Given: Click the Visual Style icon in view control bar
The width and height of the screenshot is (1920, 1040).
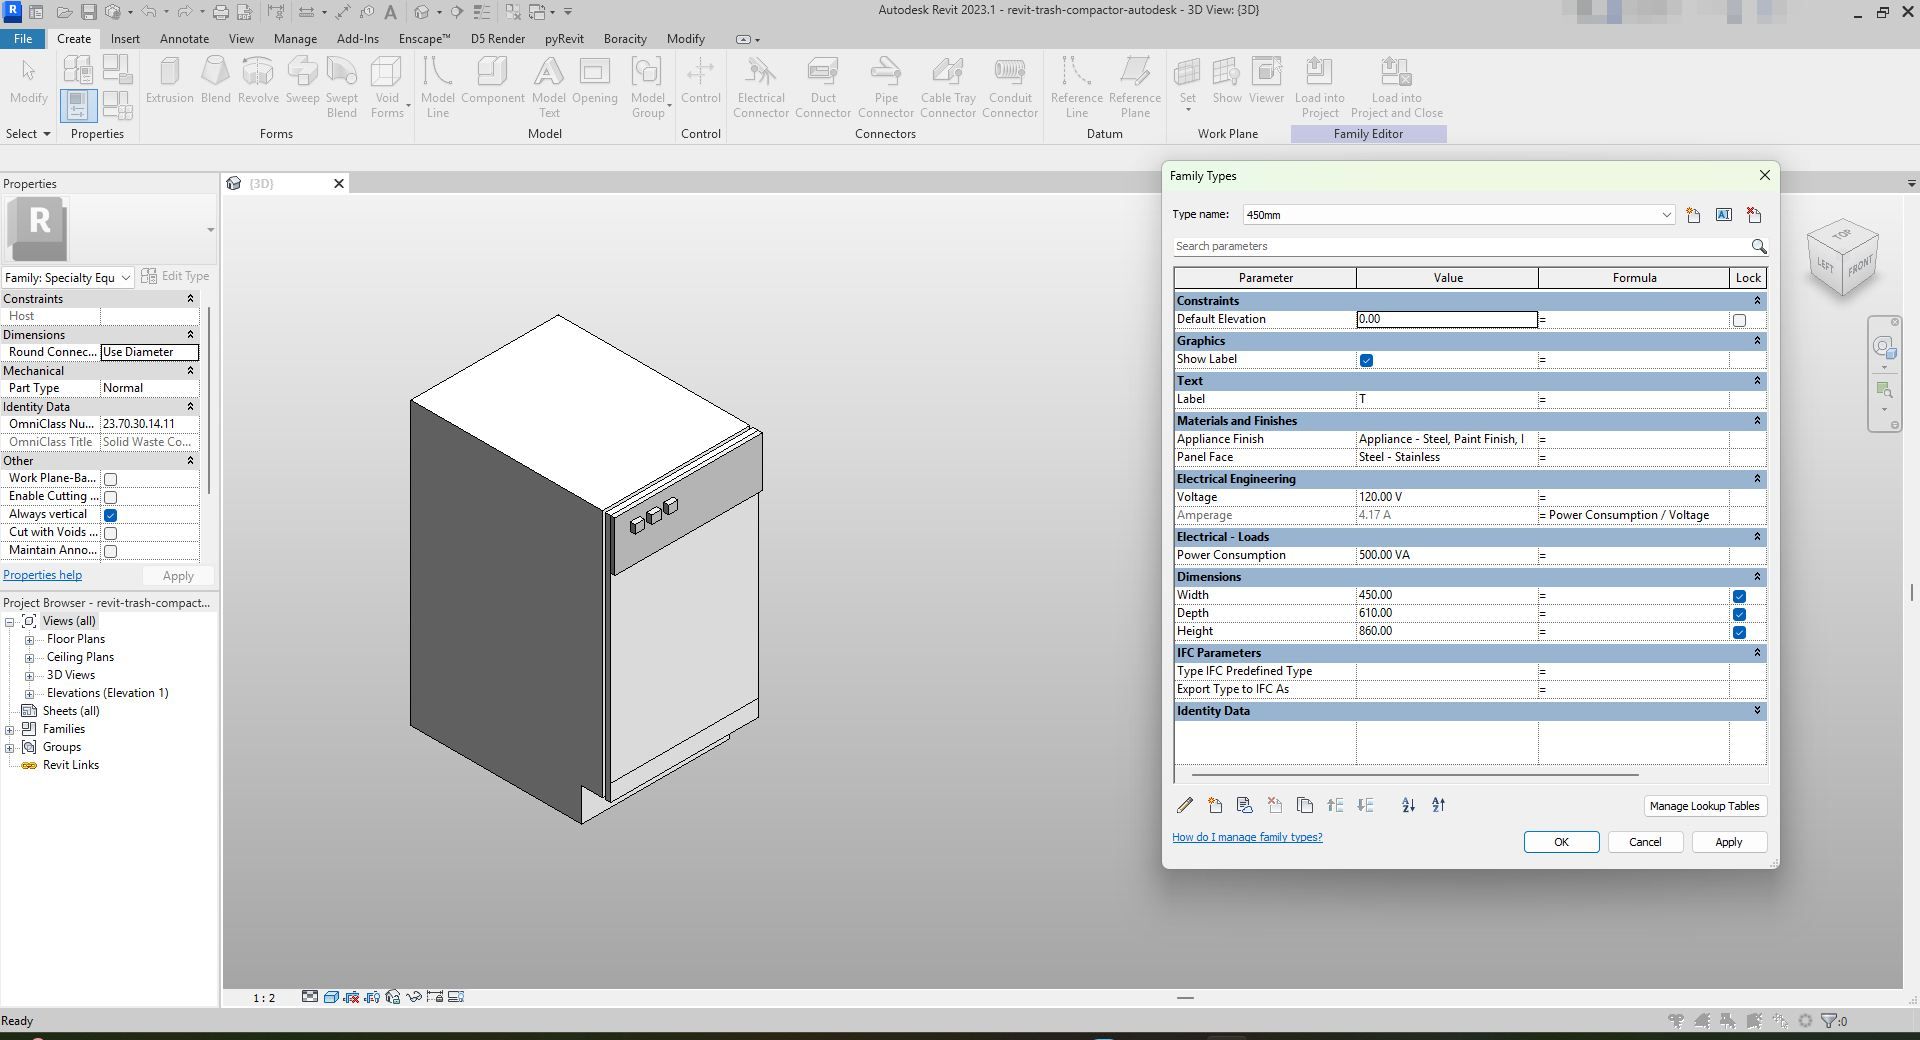Looking at the screenshot, I should click(331, 997).
